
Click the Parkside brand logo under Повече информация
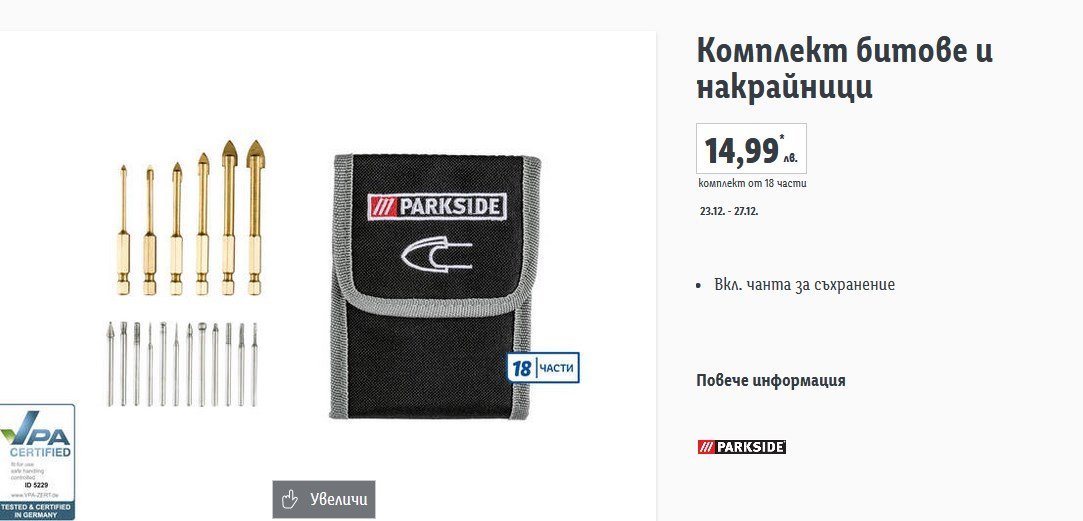coord(741,447)
